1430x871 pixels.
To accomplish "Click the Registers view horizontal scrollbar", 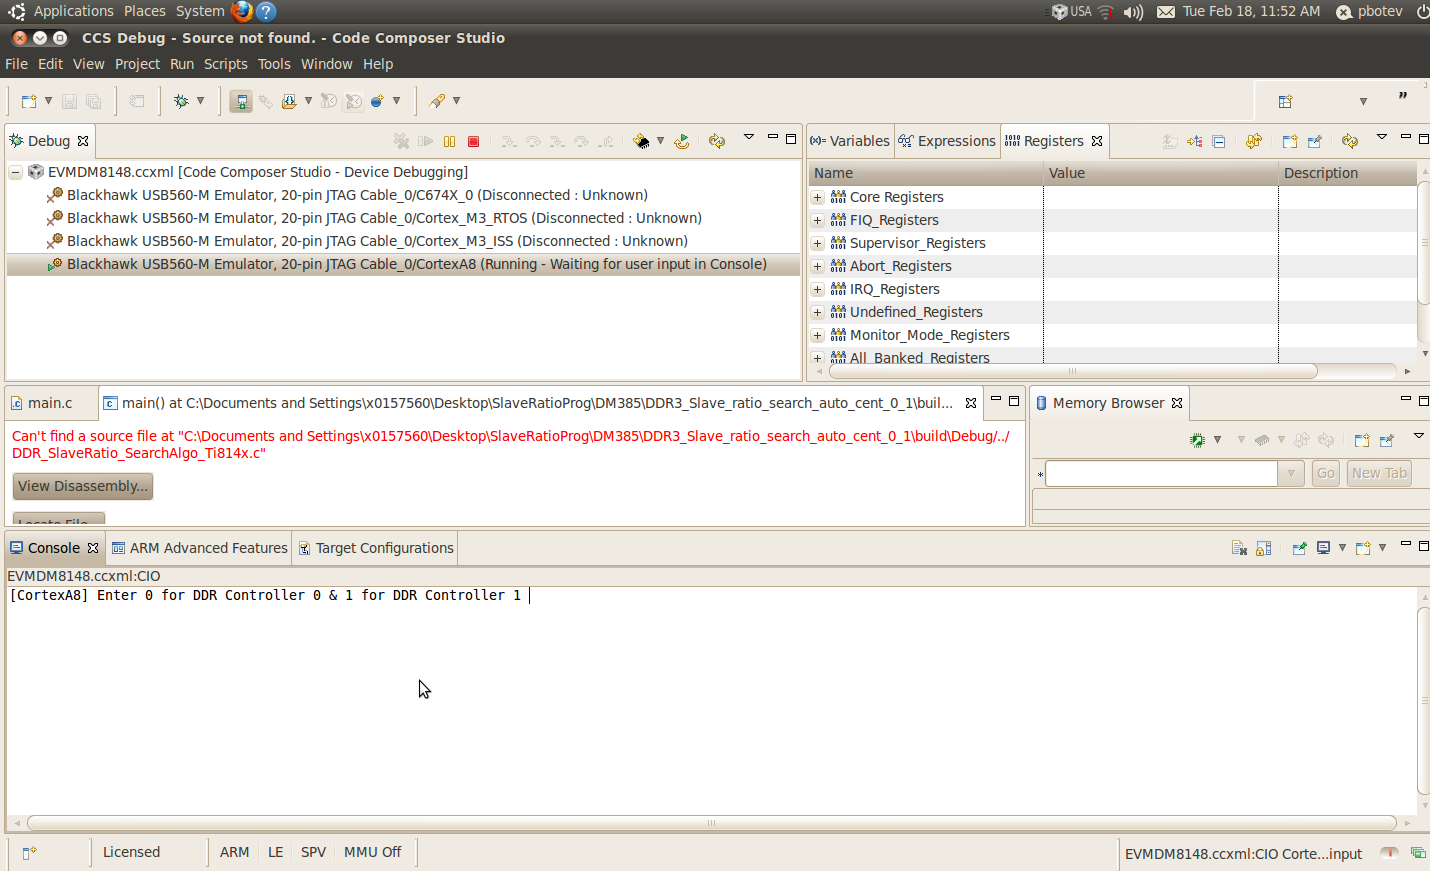I will 1072,371.
